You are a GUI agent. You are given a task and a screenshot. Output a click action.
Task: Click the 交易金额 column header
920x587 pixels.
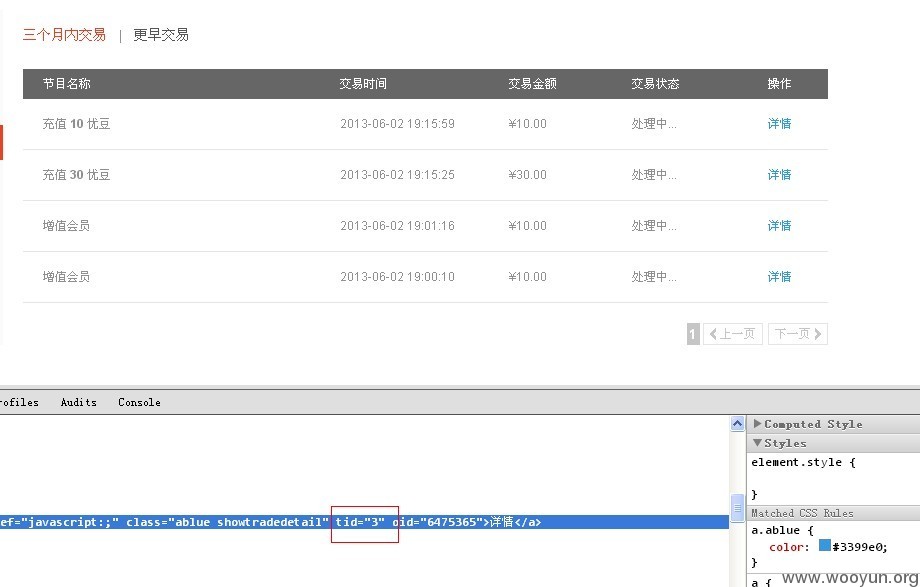click(x=532, y=84)
